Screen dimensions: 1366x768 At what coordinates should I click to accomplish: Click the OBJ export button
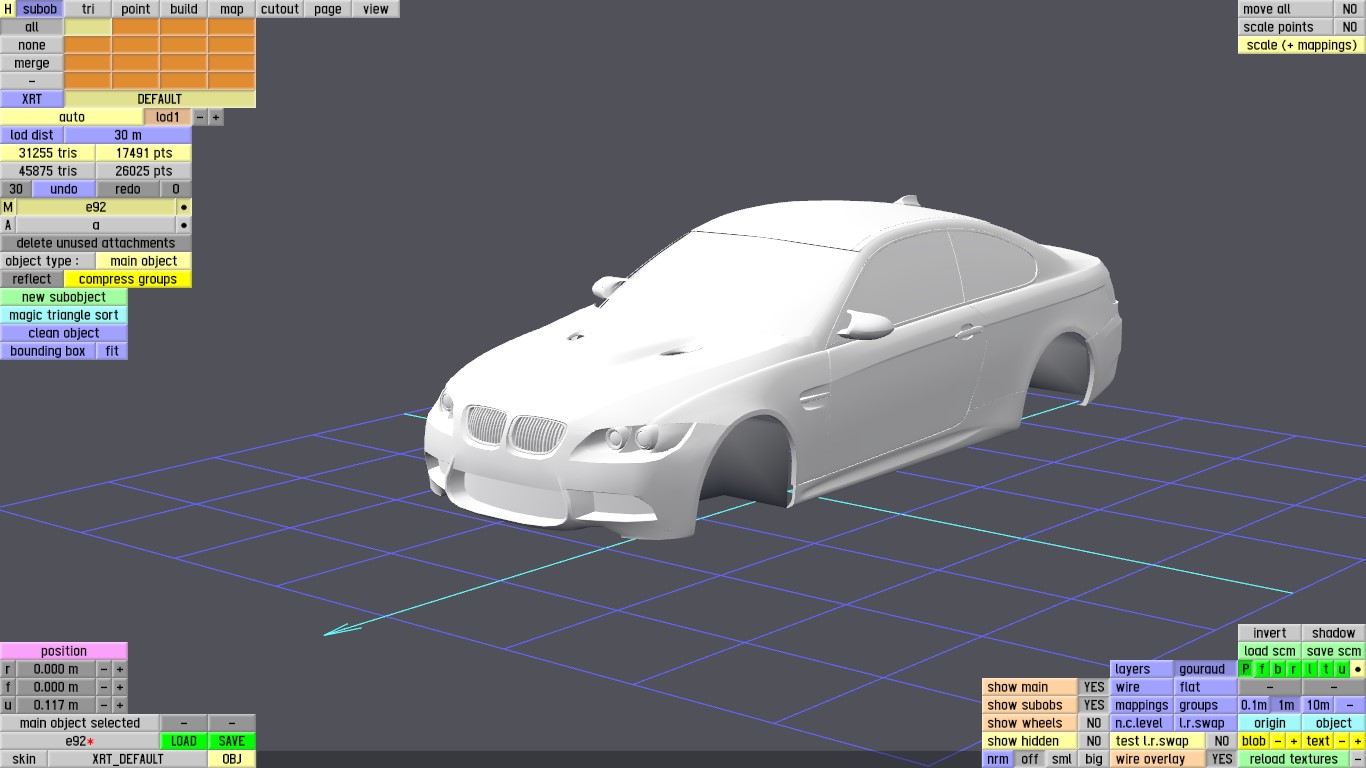(232, 759)
